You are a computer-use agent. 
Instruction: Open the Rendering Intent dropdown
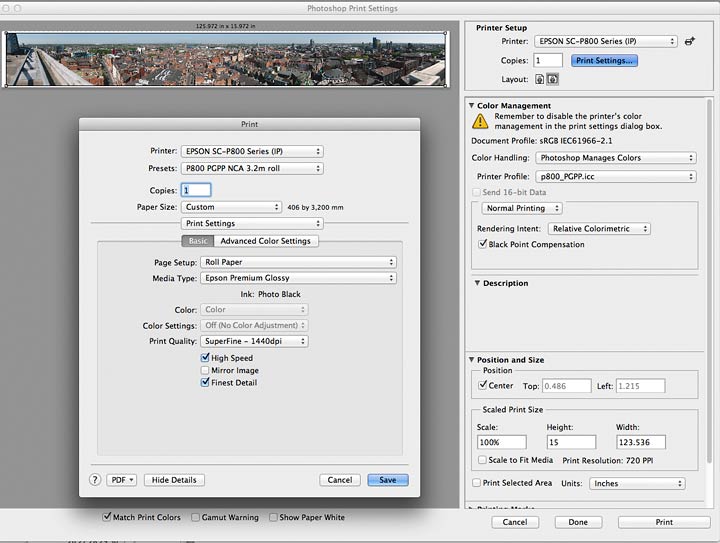pyautogui.click(x=599, y=229)
